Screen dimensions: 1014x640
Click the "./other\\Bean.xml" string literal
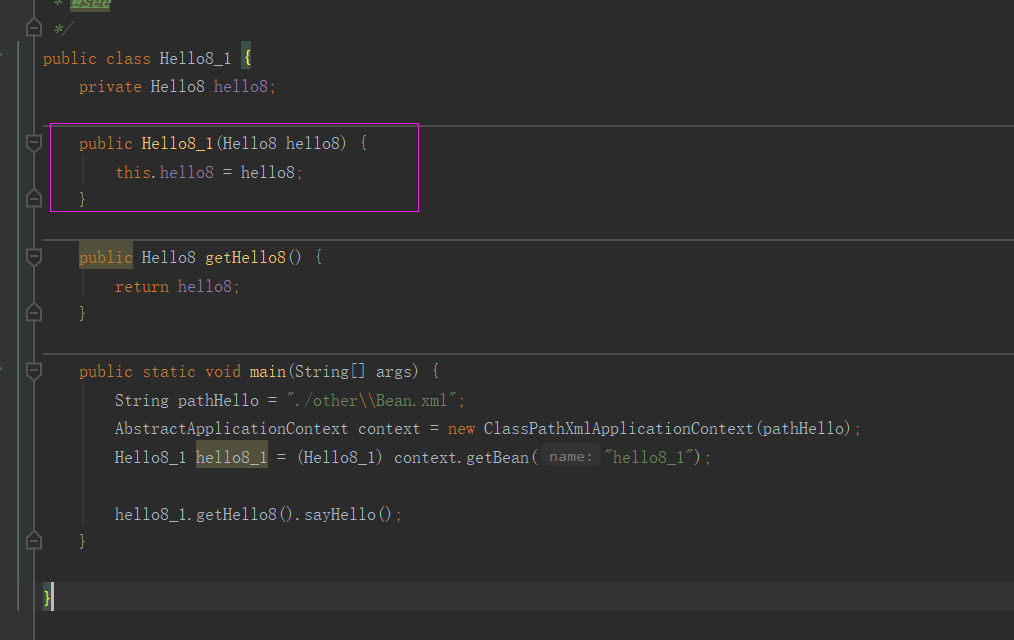[371, 400]
